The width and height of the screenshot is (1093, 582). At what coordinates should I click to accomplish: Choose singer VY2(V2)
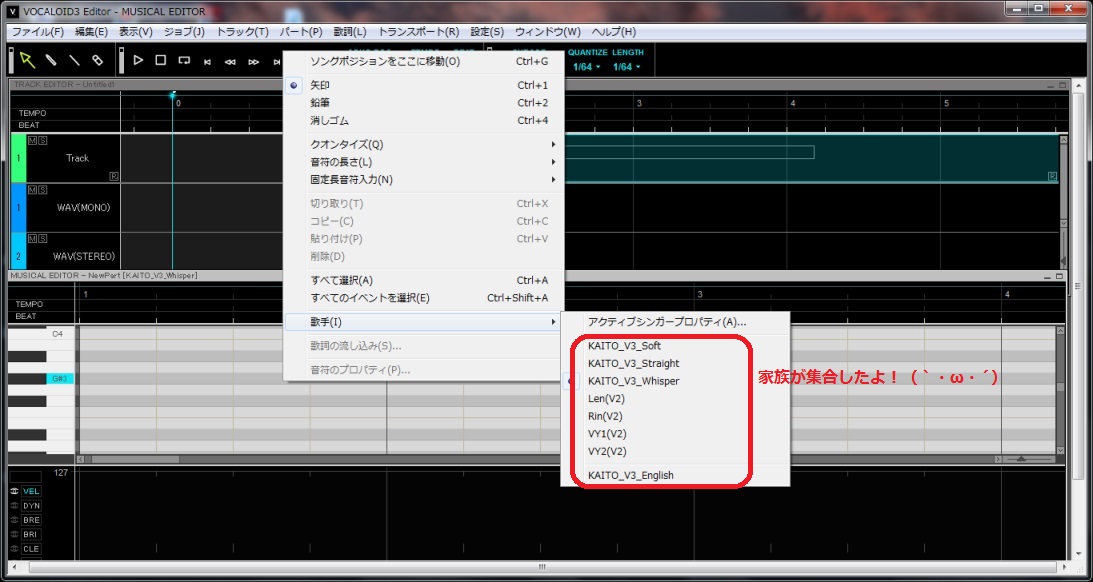coord(675,451)
